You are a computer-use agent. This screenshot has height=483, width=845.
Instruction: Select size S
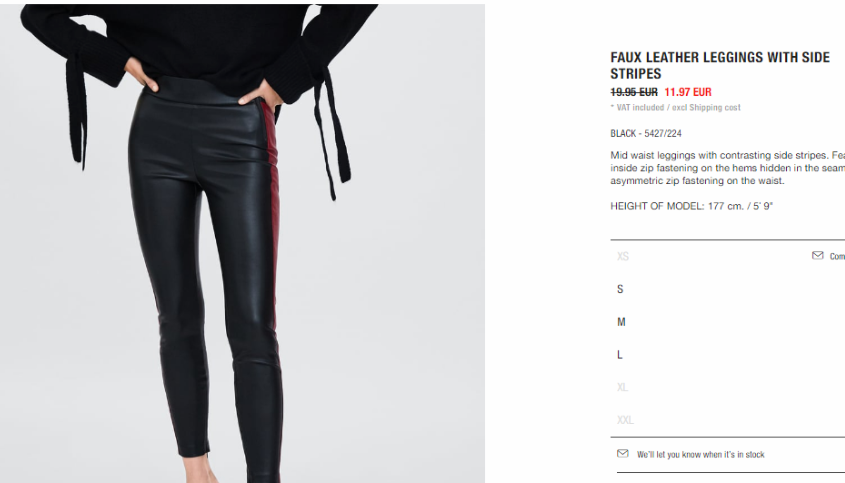tap(620, 289)
